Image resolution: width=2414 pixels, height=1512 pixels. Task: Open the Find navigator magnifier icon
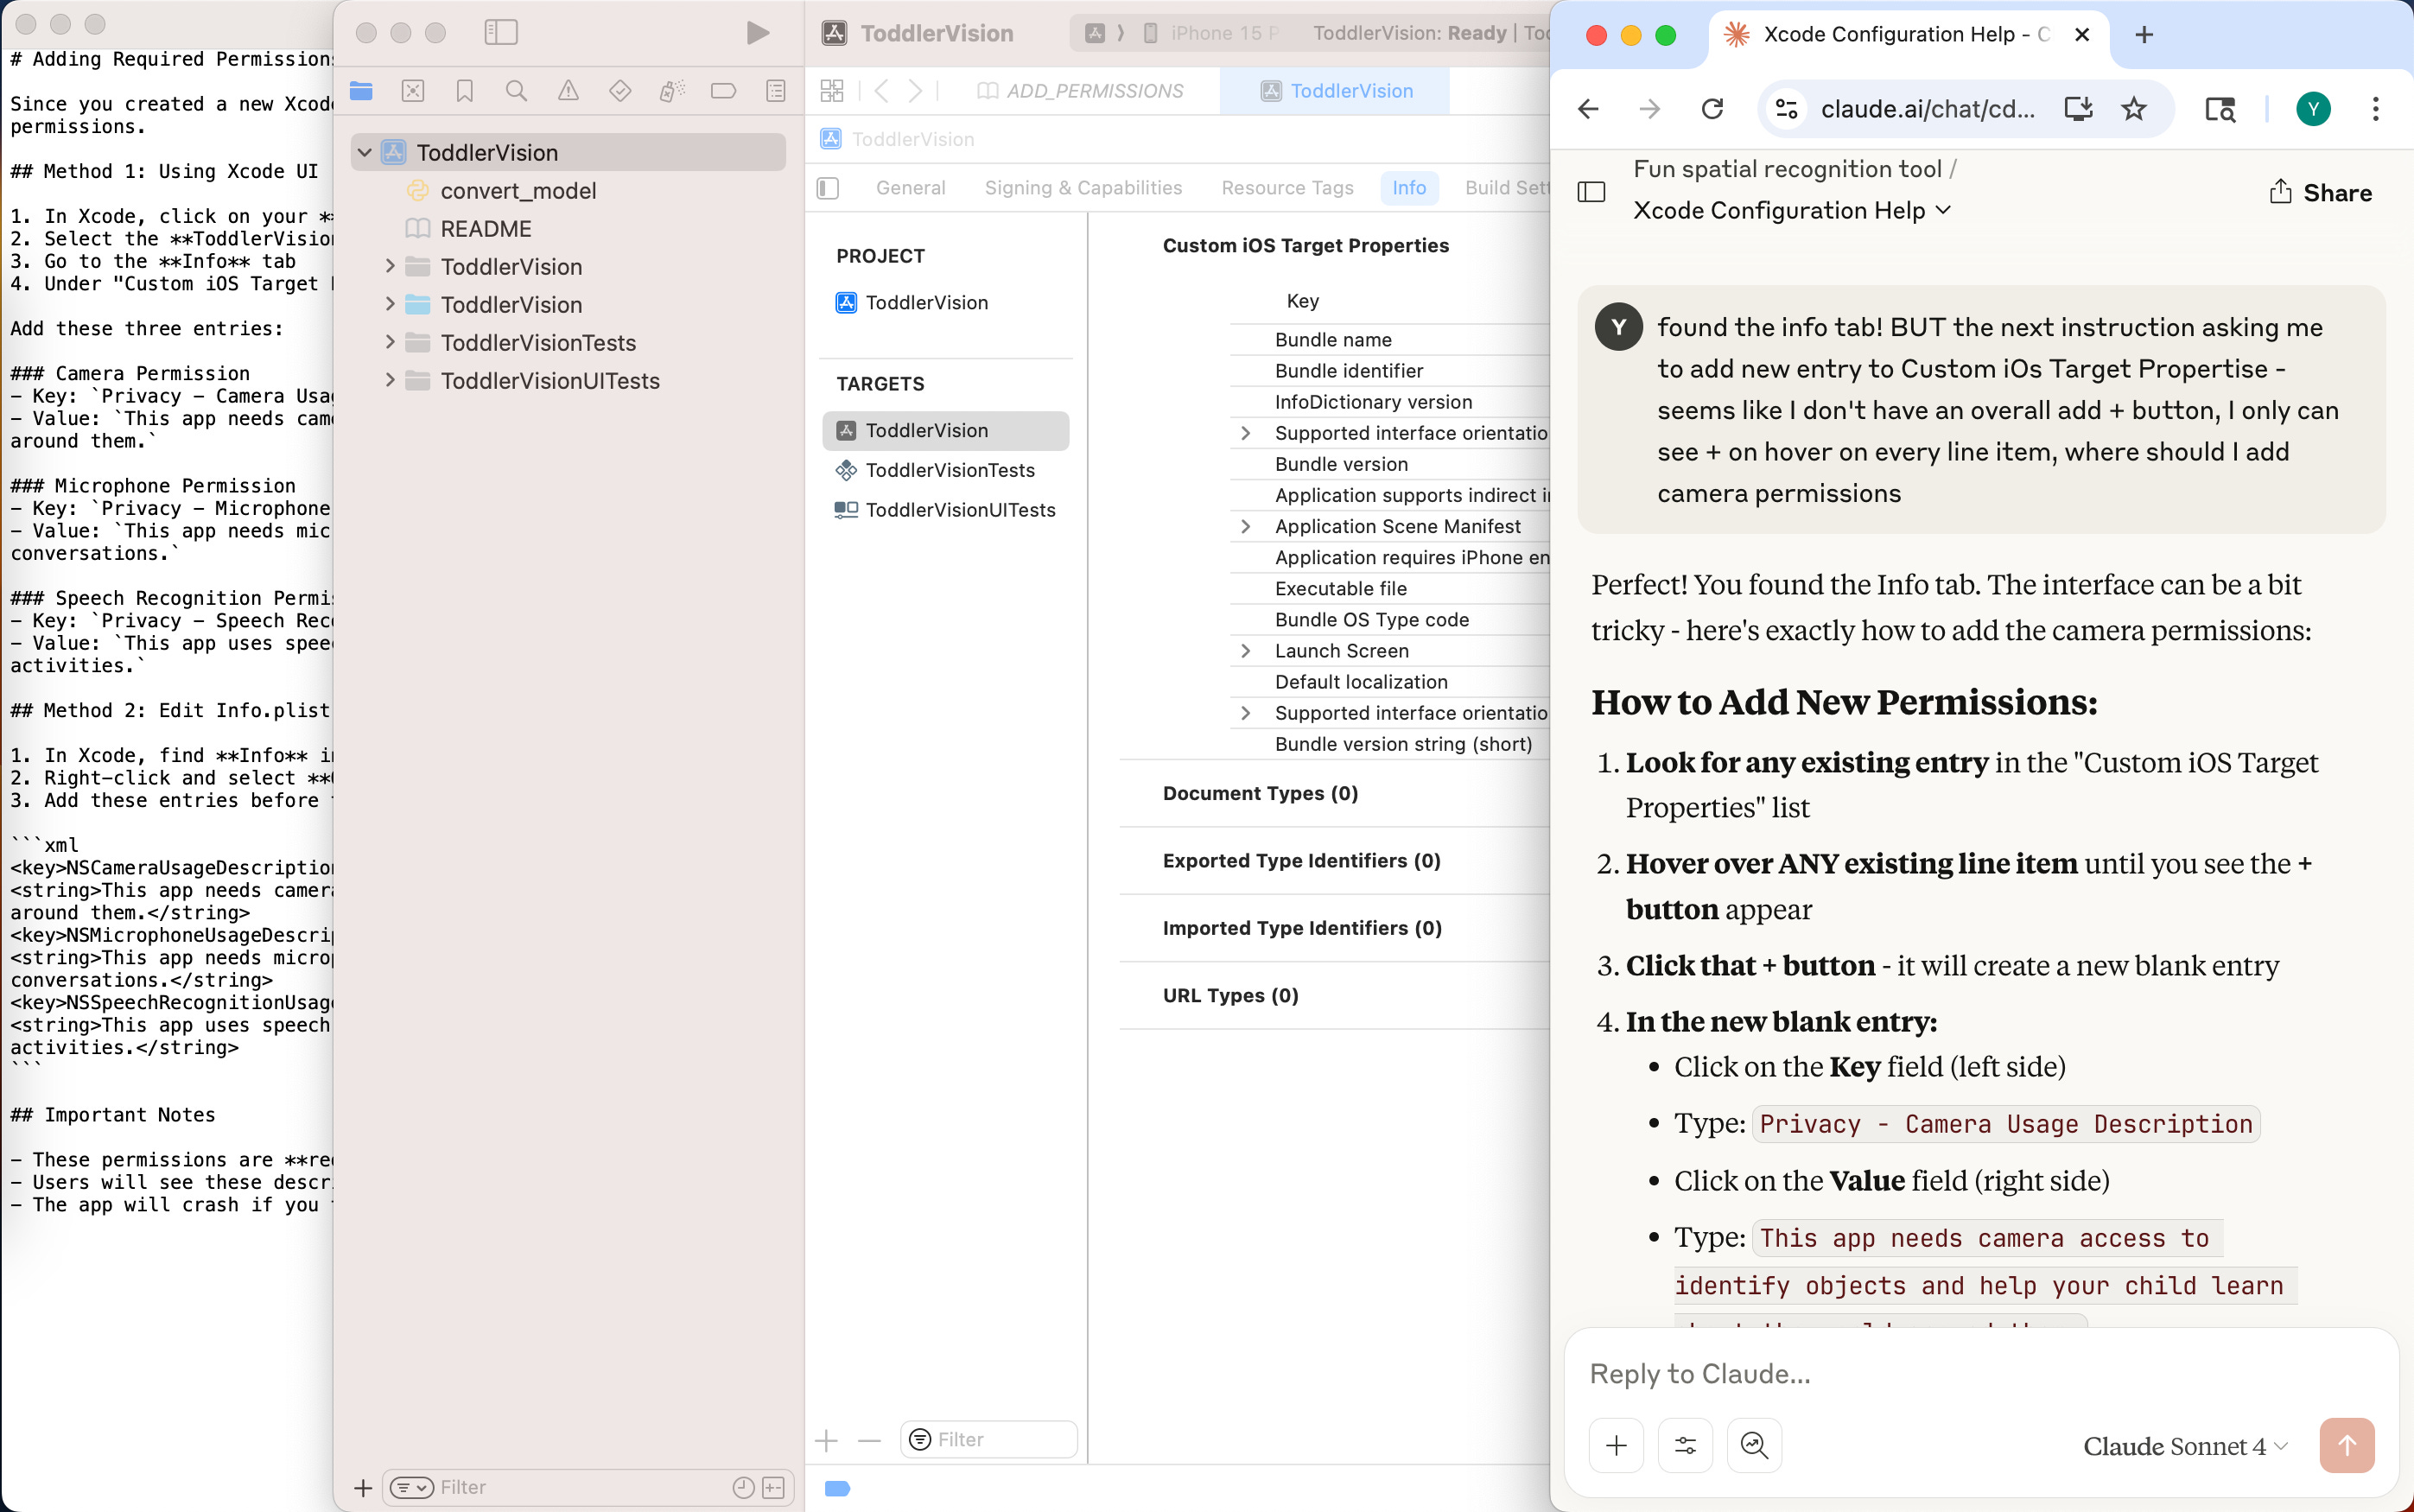516,91
